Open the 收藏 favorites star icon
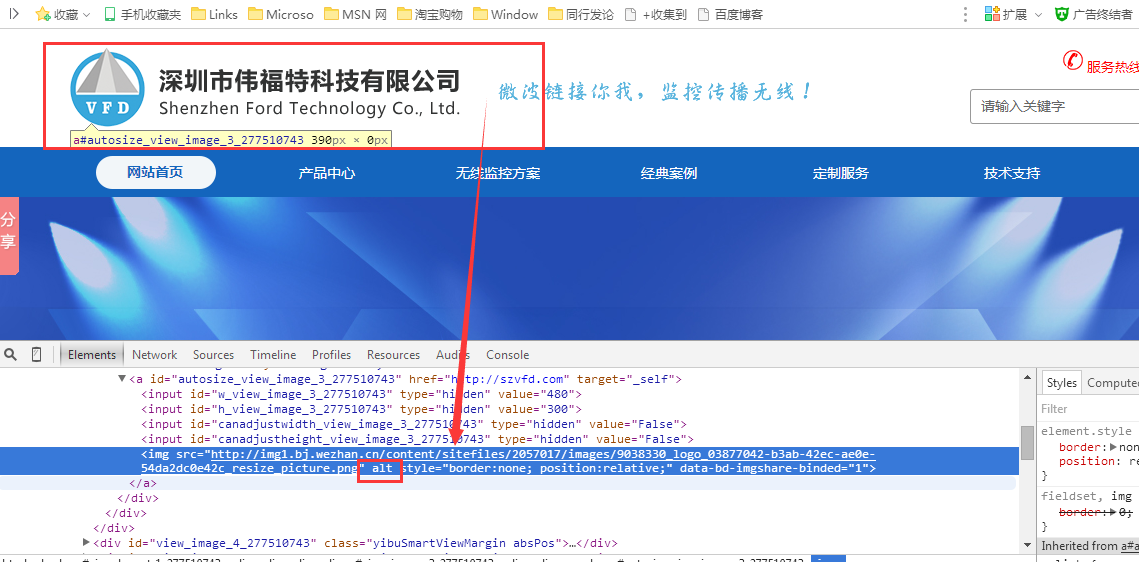This screenshot has height=562, width=1139. point(43,14)
